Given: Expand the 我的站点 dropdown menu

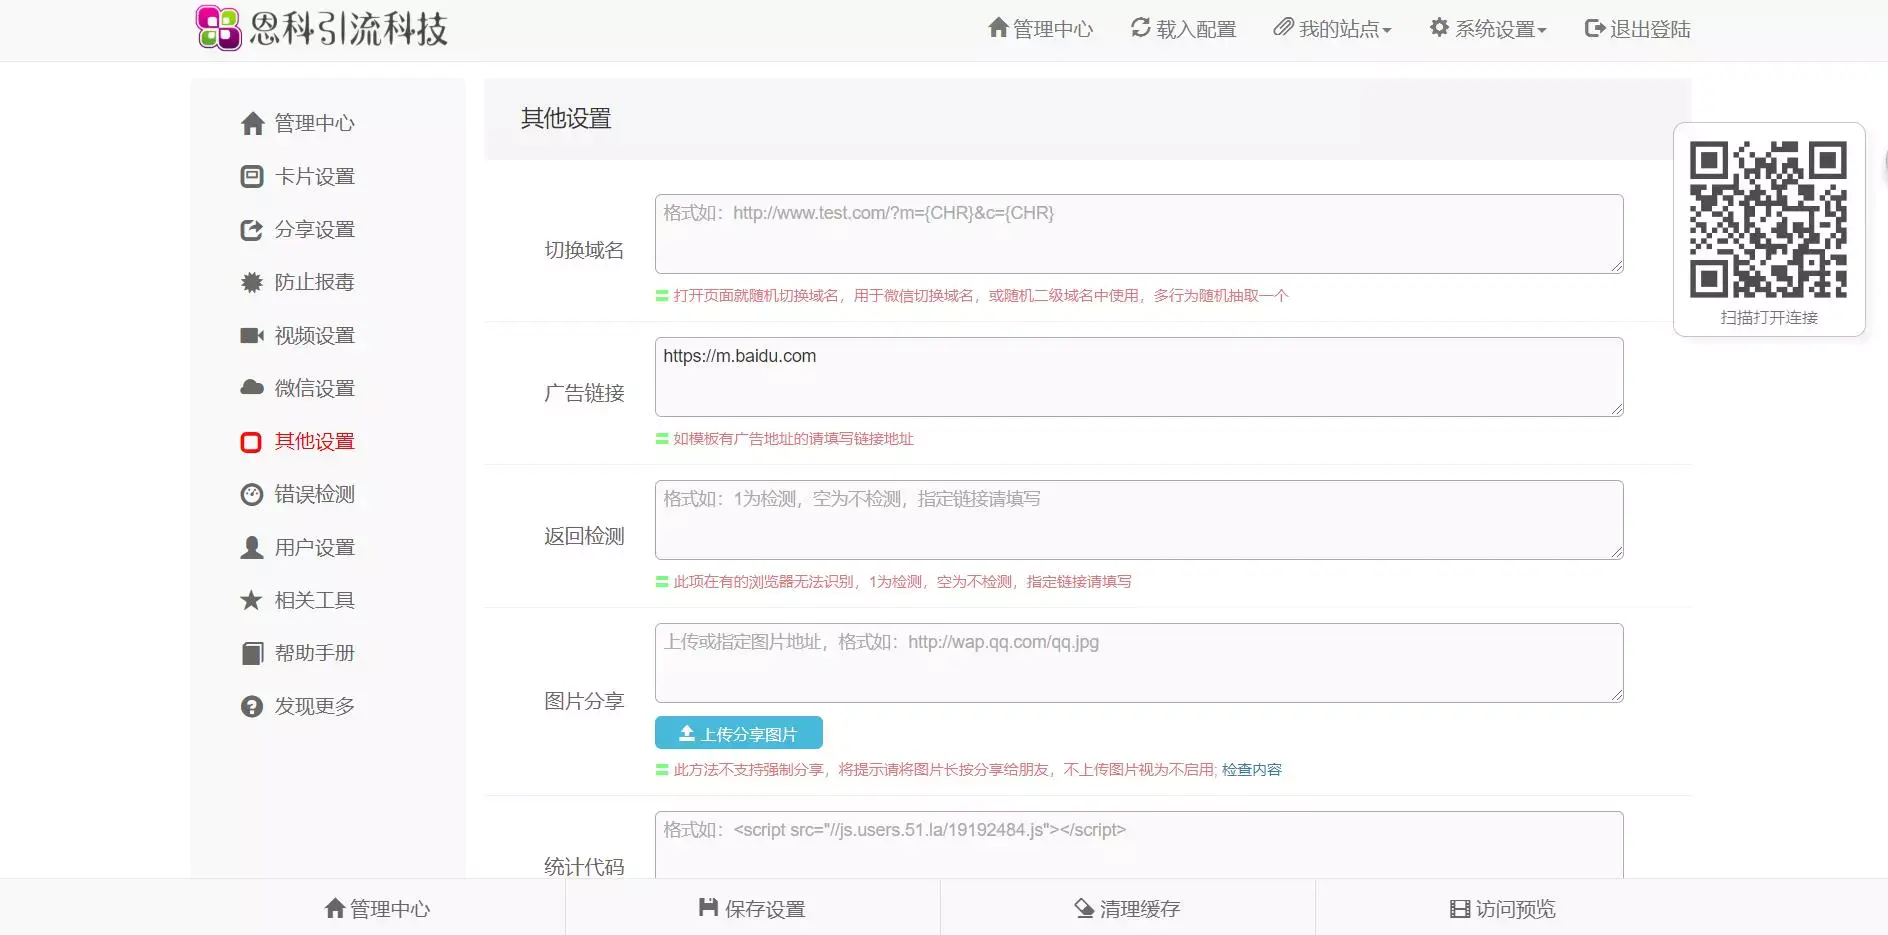Looking at the screenshot, I should (1332, 29).
